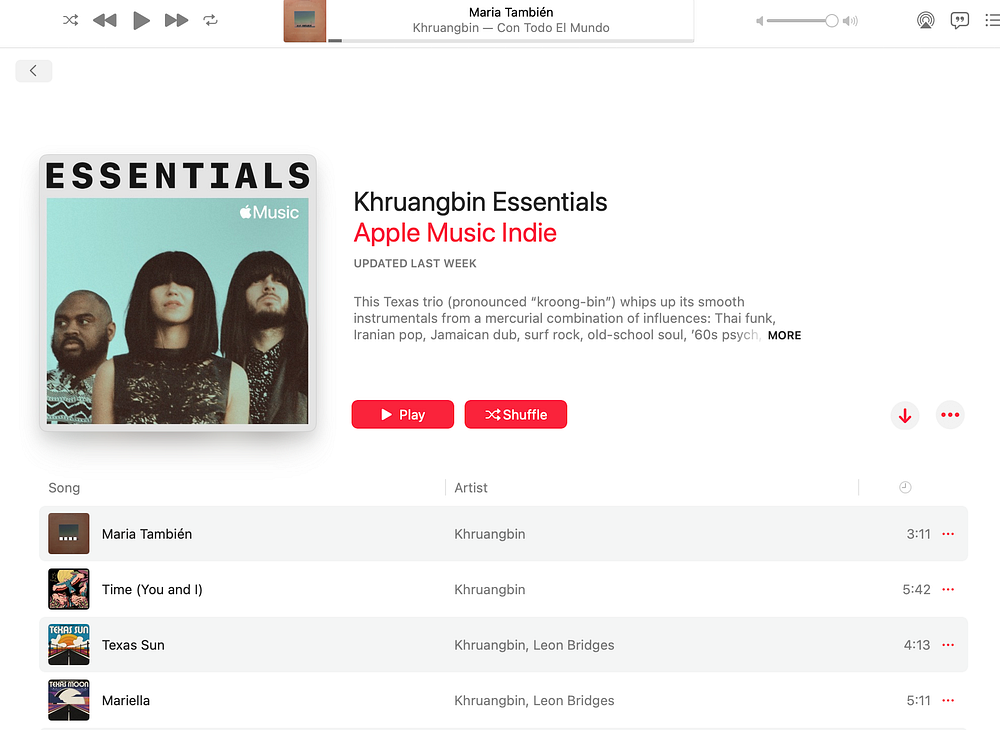Screen dimensions: 1000x730
Task: Toggle repeat mode in playback controls
Action: click(x=210, y=20)
